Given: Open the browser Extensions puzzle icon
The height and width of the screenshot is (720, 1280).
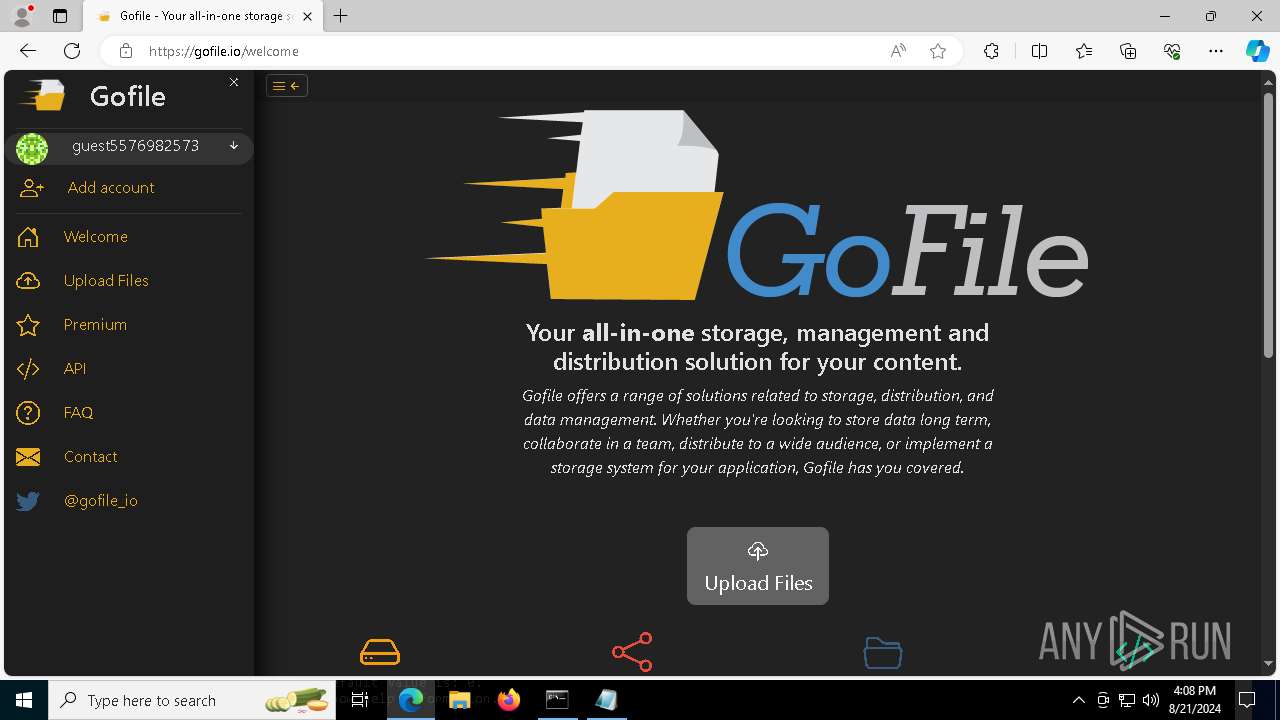Looking at the screenshot, I should [x=991, y=51].
